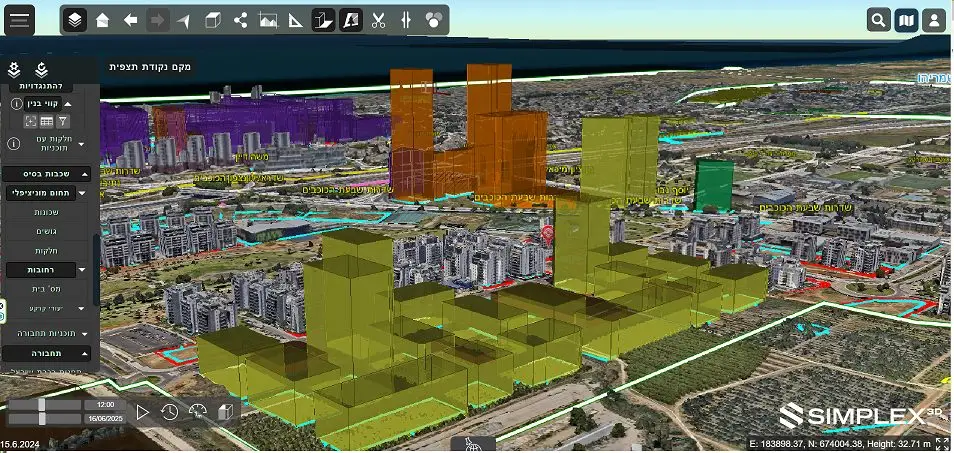Expand the תחום מוניציפלי dropdown
Image resolution: width=954 pixels, height=453 pixels.
tap(82, 193)
